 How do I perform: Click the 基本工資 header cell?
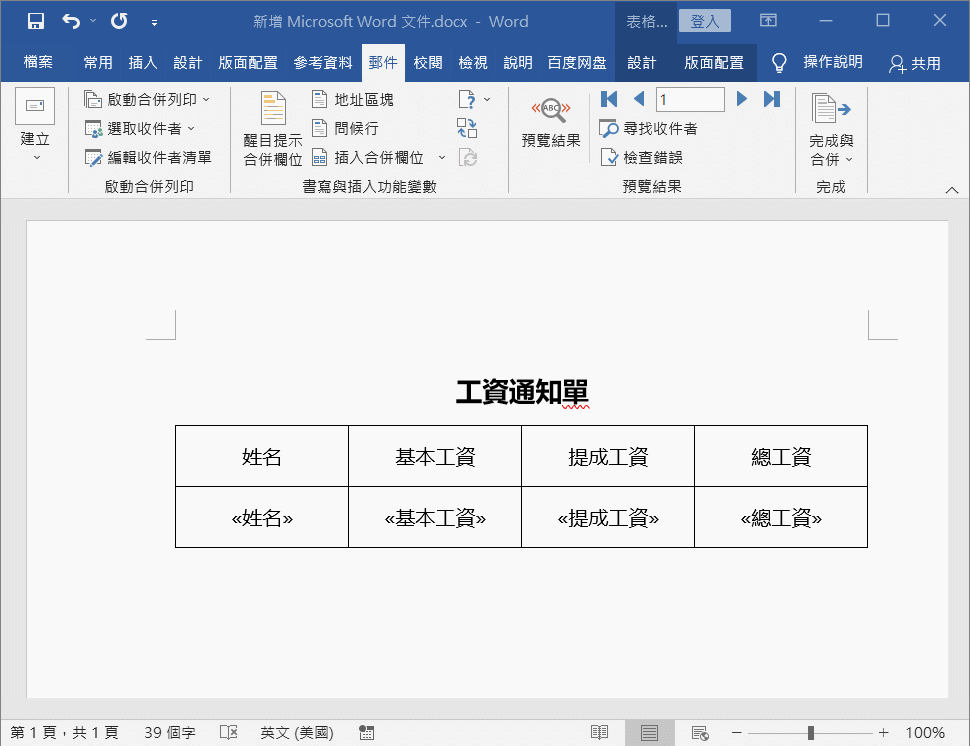(435, 457)
